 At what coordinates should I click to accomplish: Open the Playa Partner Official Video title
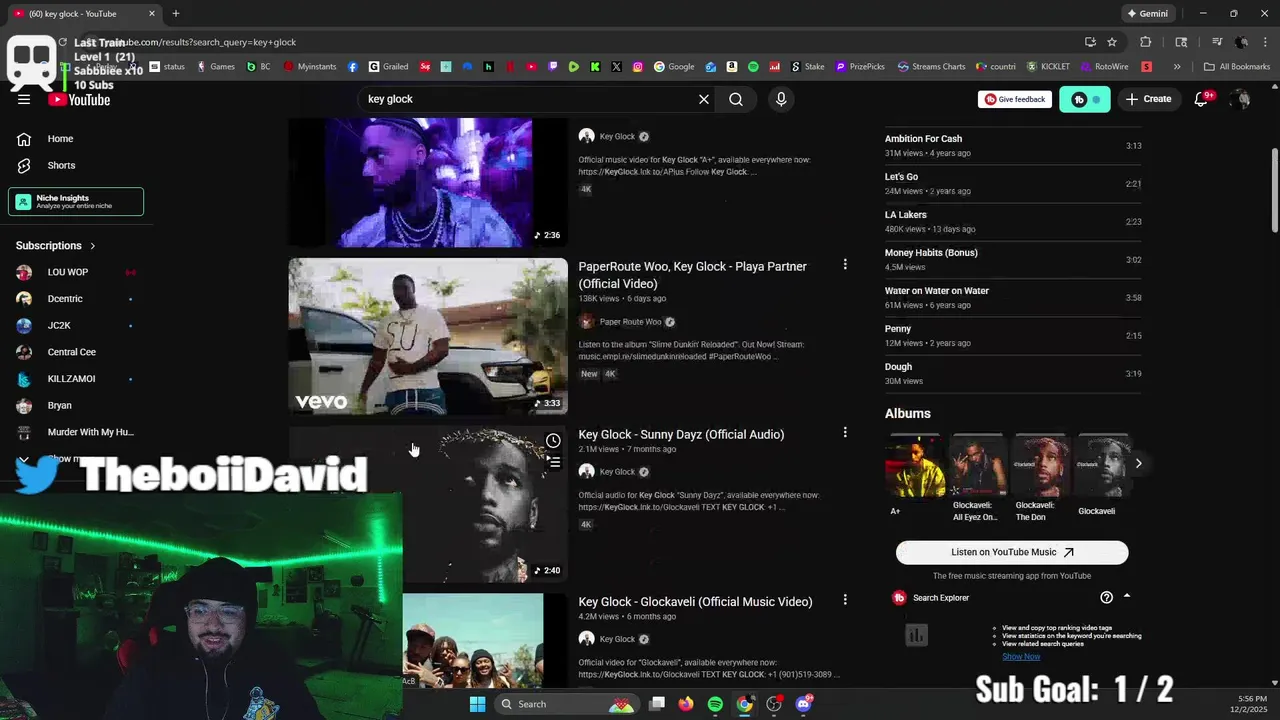692,275
